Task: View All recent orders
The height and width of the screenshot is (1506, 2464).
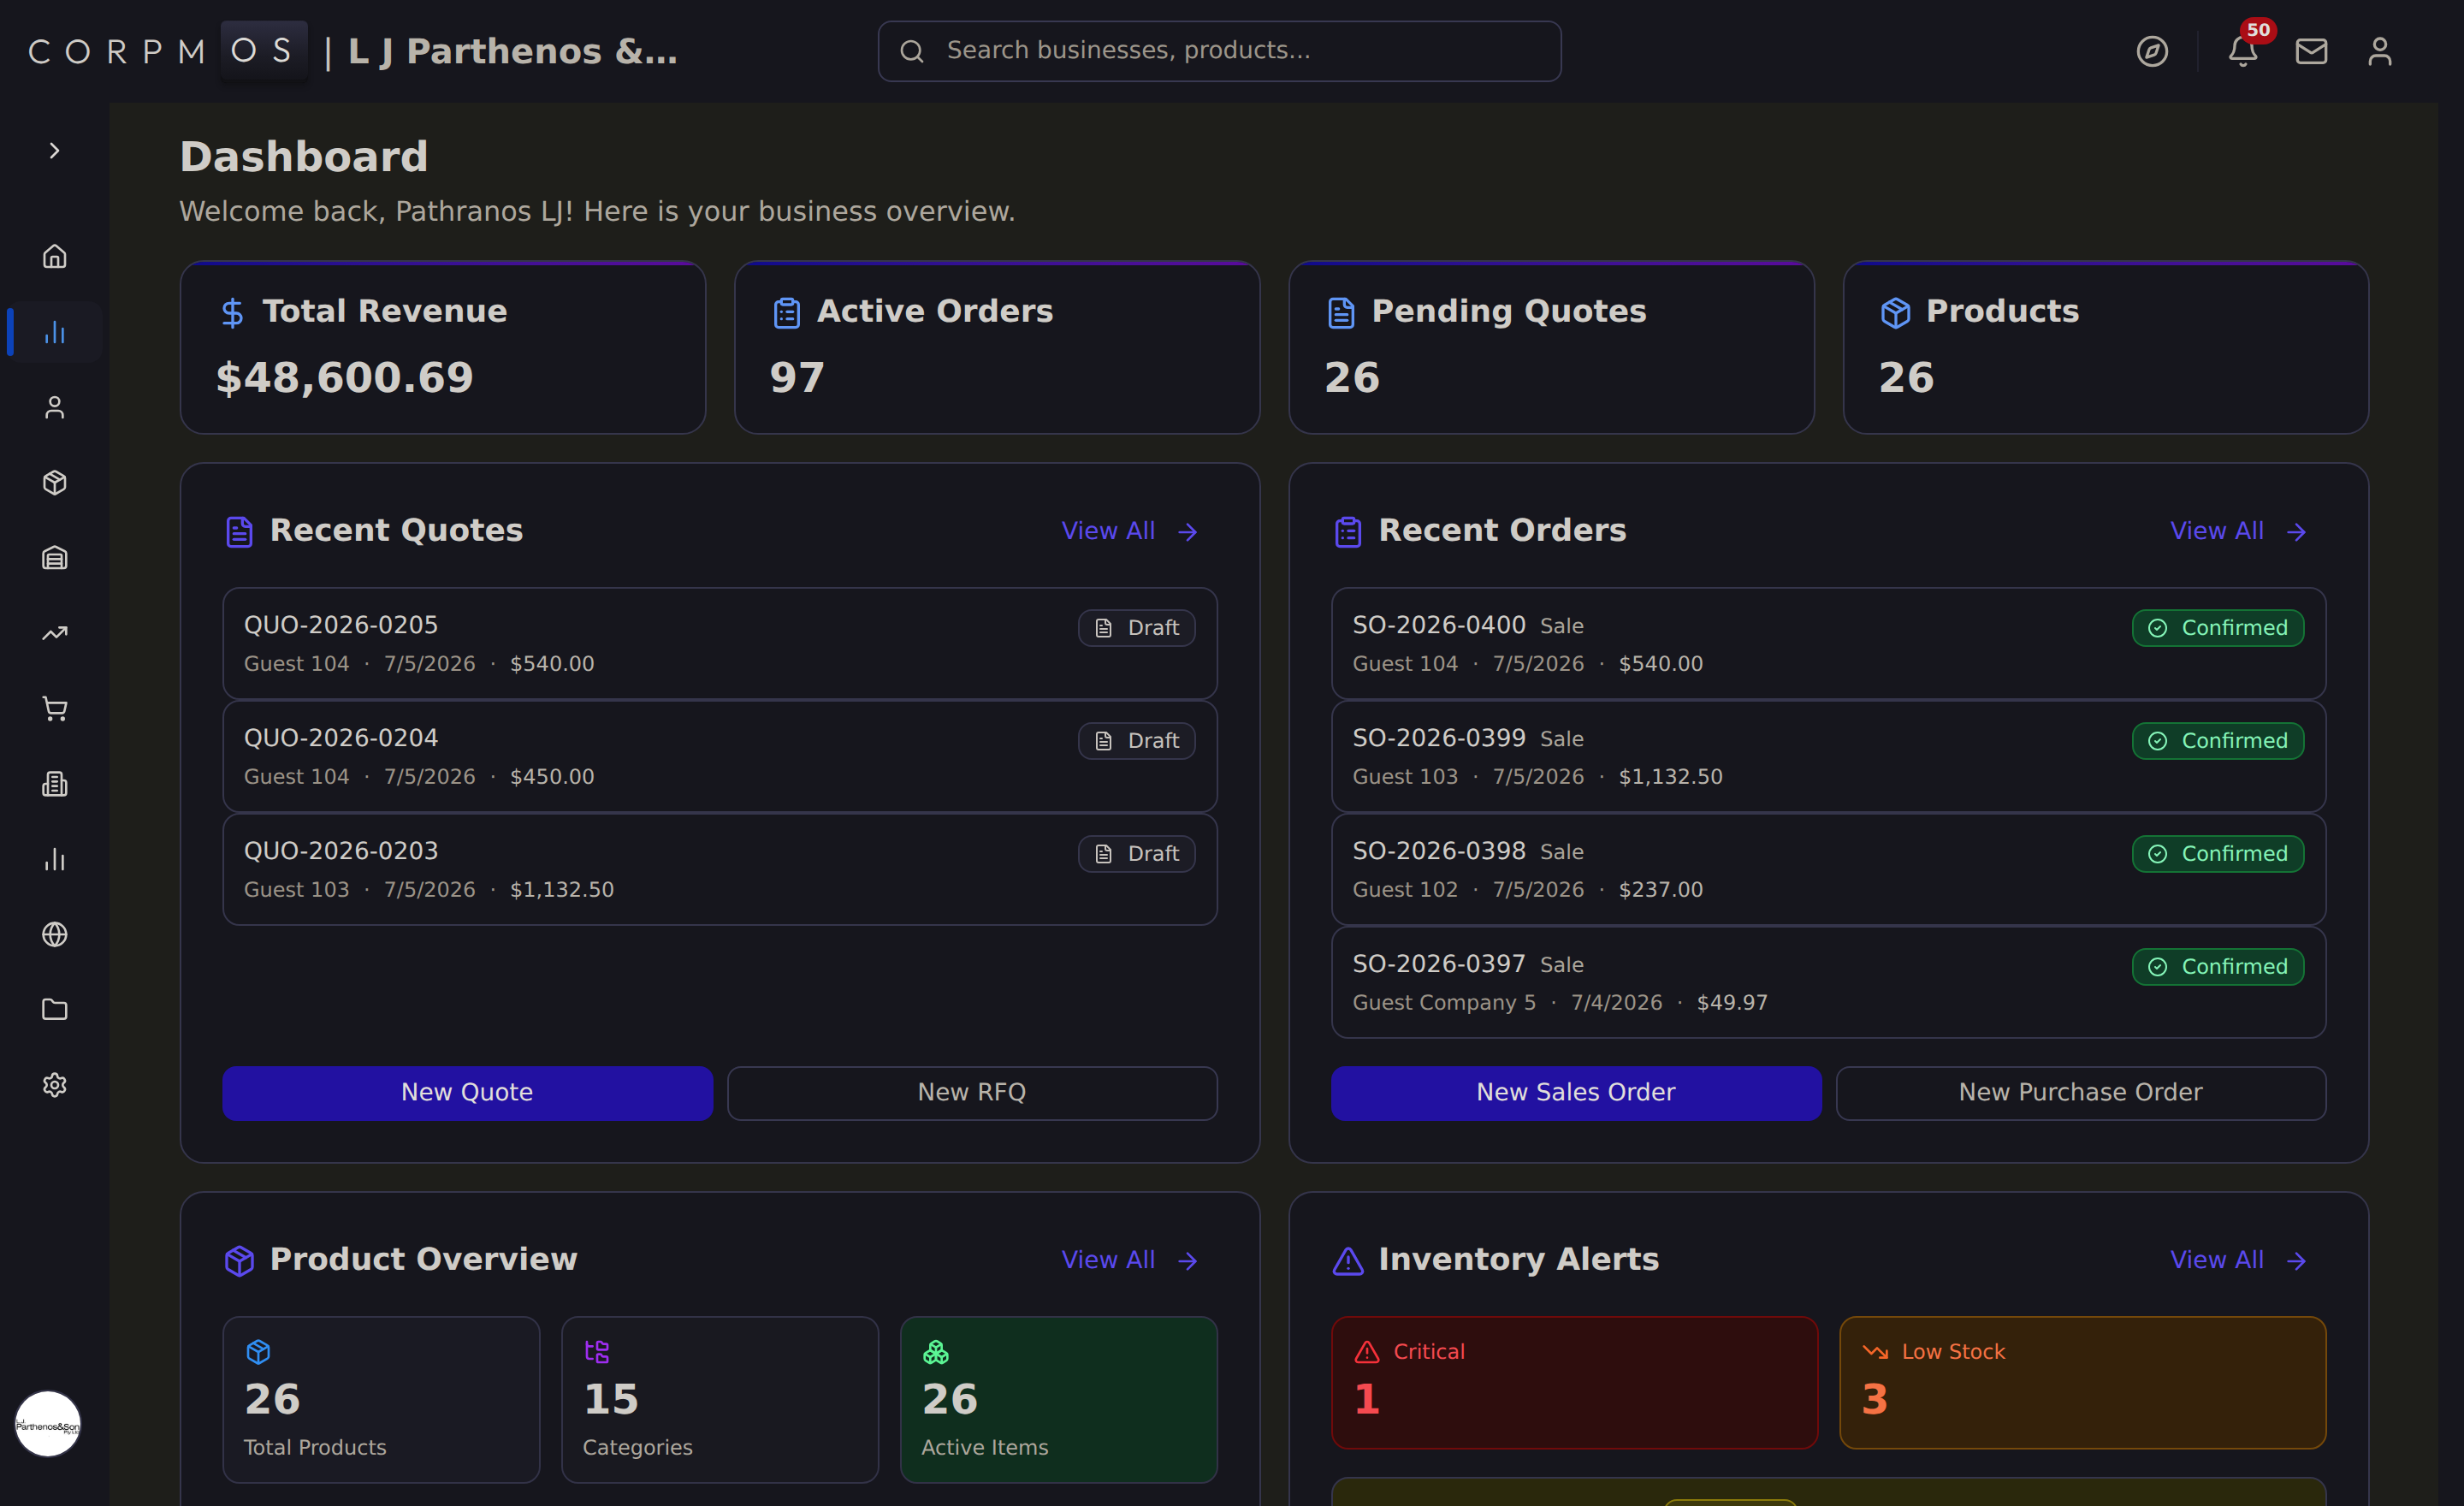Action: 2238,531
